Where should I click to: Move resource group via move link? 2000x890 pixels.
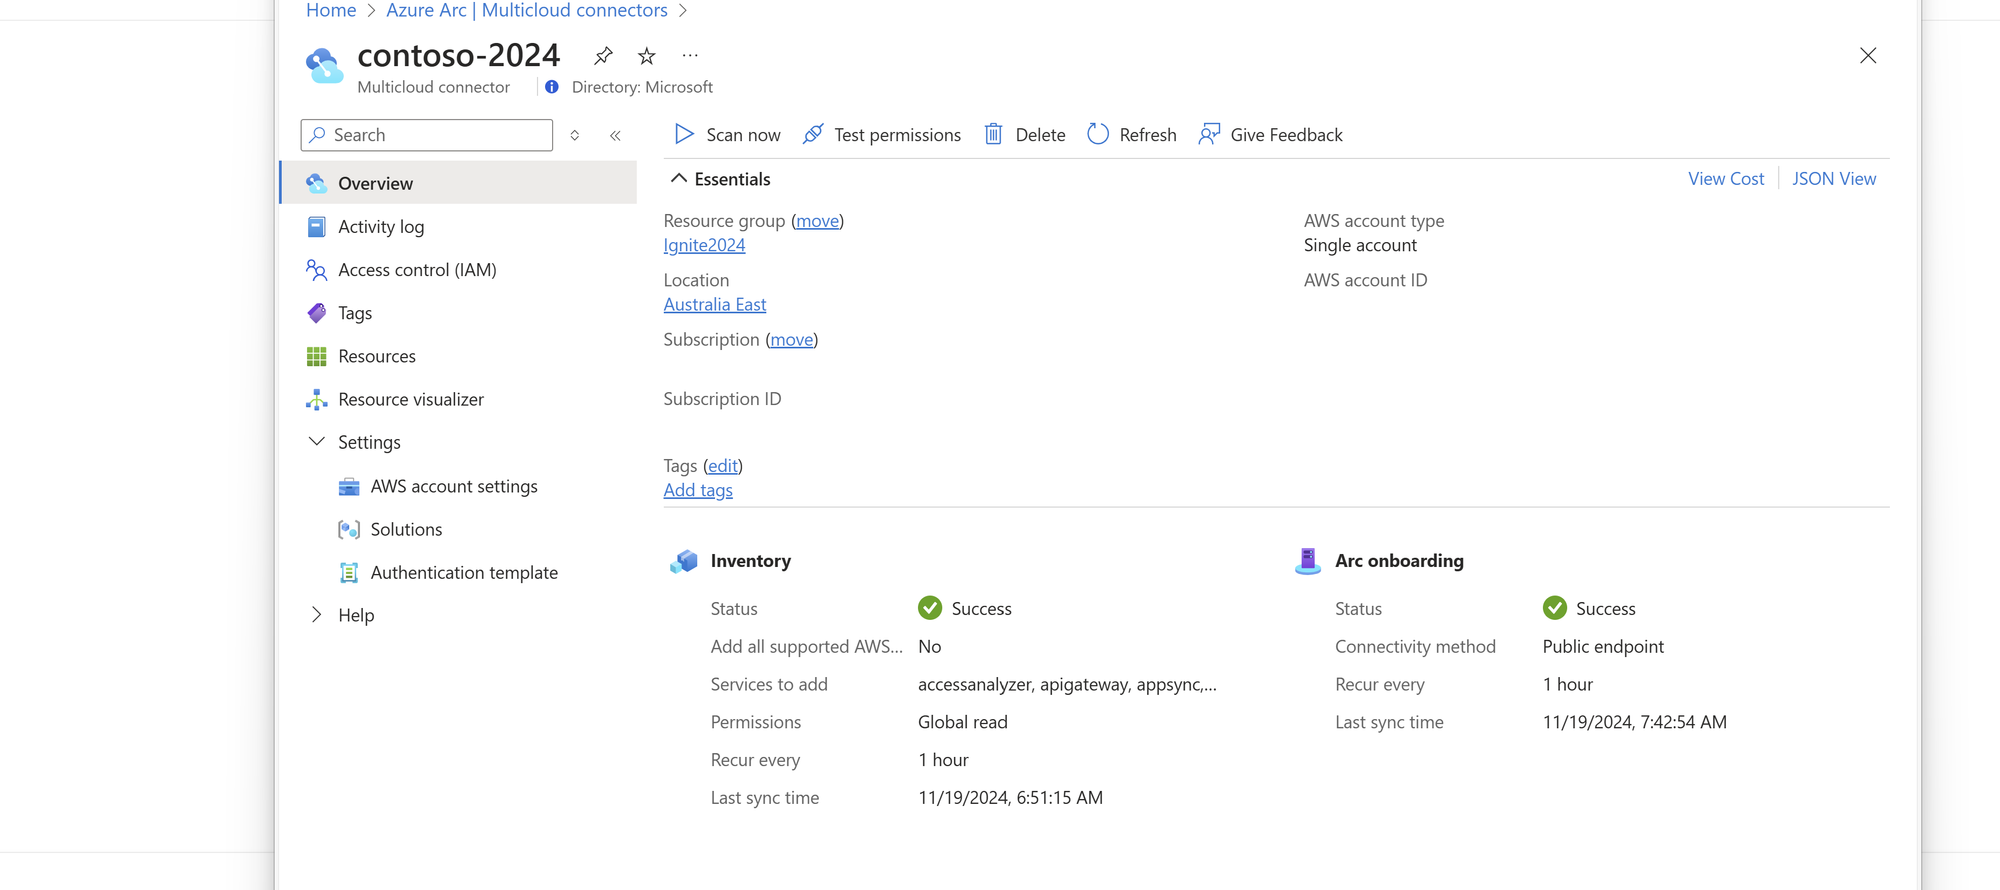[x=817, y=221]
